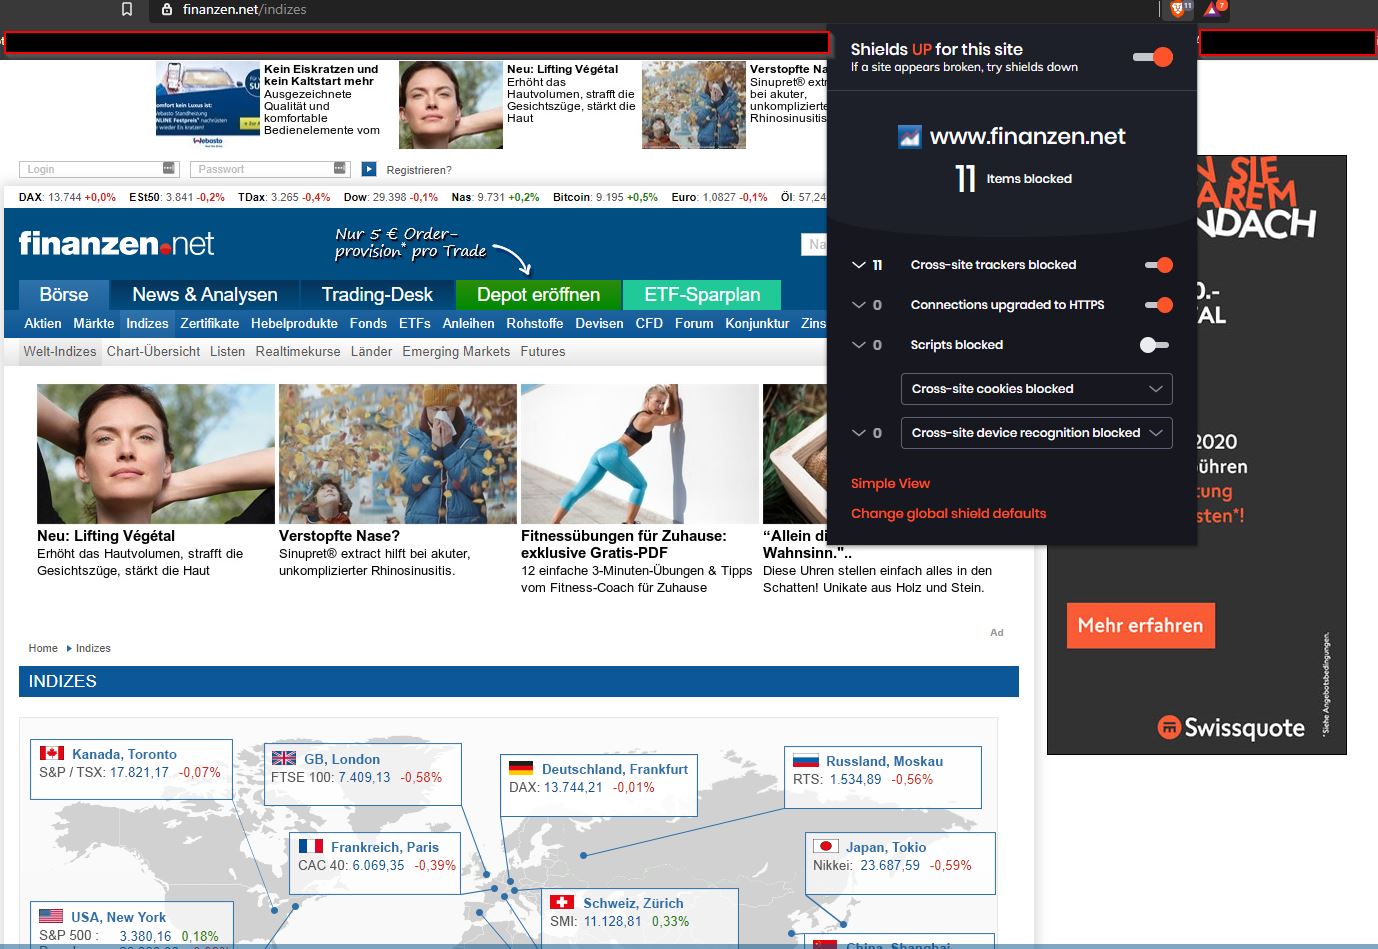Open the Börse main tab
Image resolution: width=1378 pixels, height=949 pixels.
(64, 295)
